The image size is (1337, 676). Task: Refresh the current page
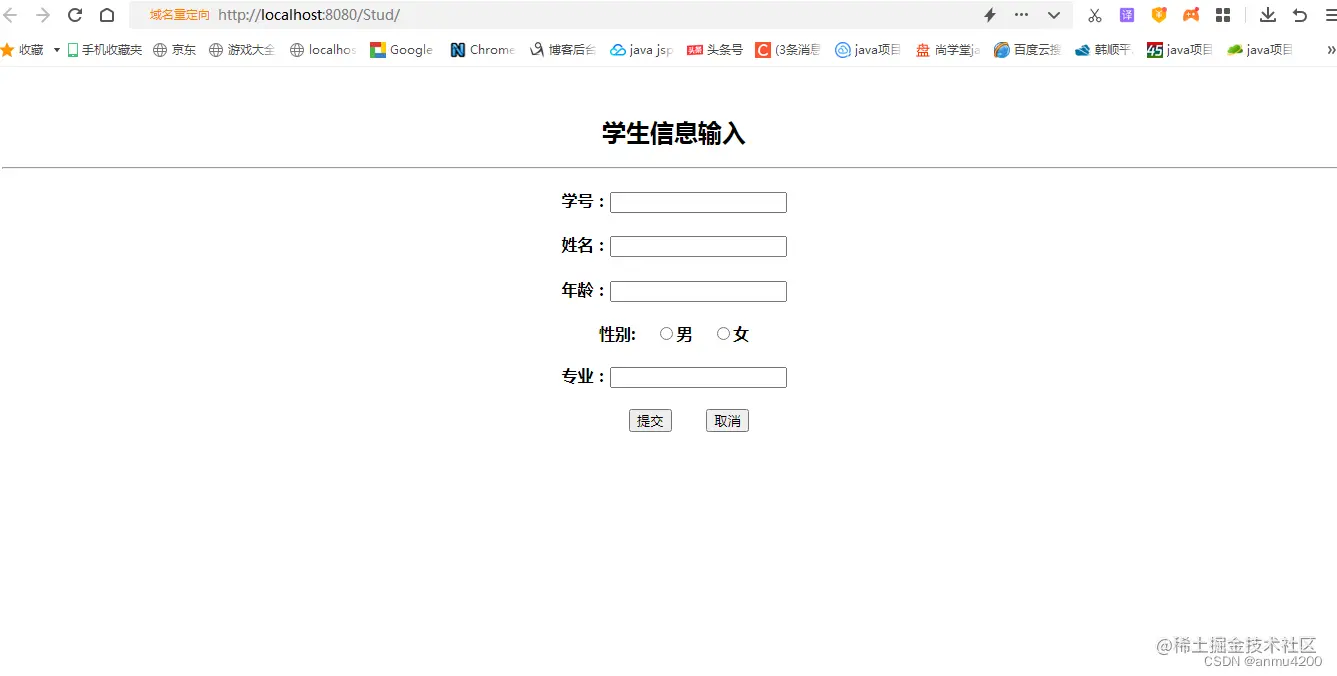pyautogui.click(x=74, y=14)
